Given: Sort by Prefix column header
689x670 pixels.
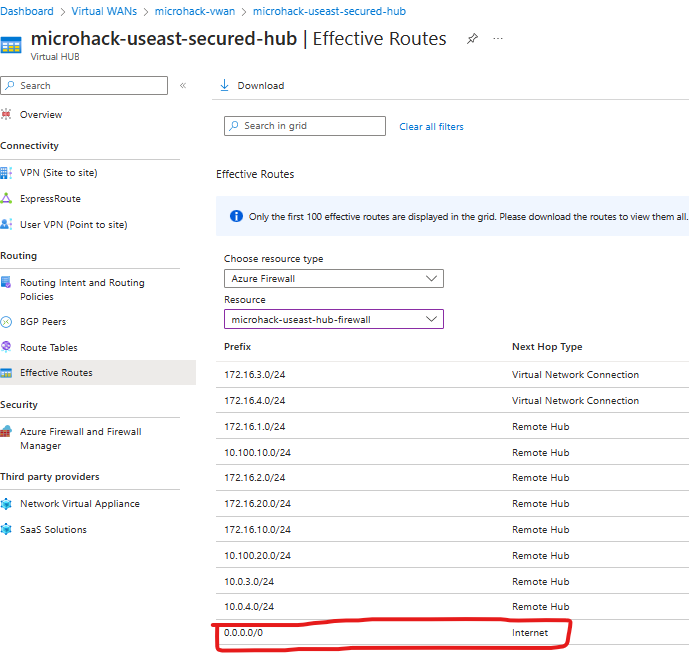Looking at the screenshot, I should 237,347.
